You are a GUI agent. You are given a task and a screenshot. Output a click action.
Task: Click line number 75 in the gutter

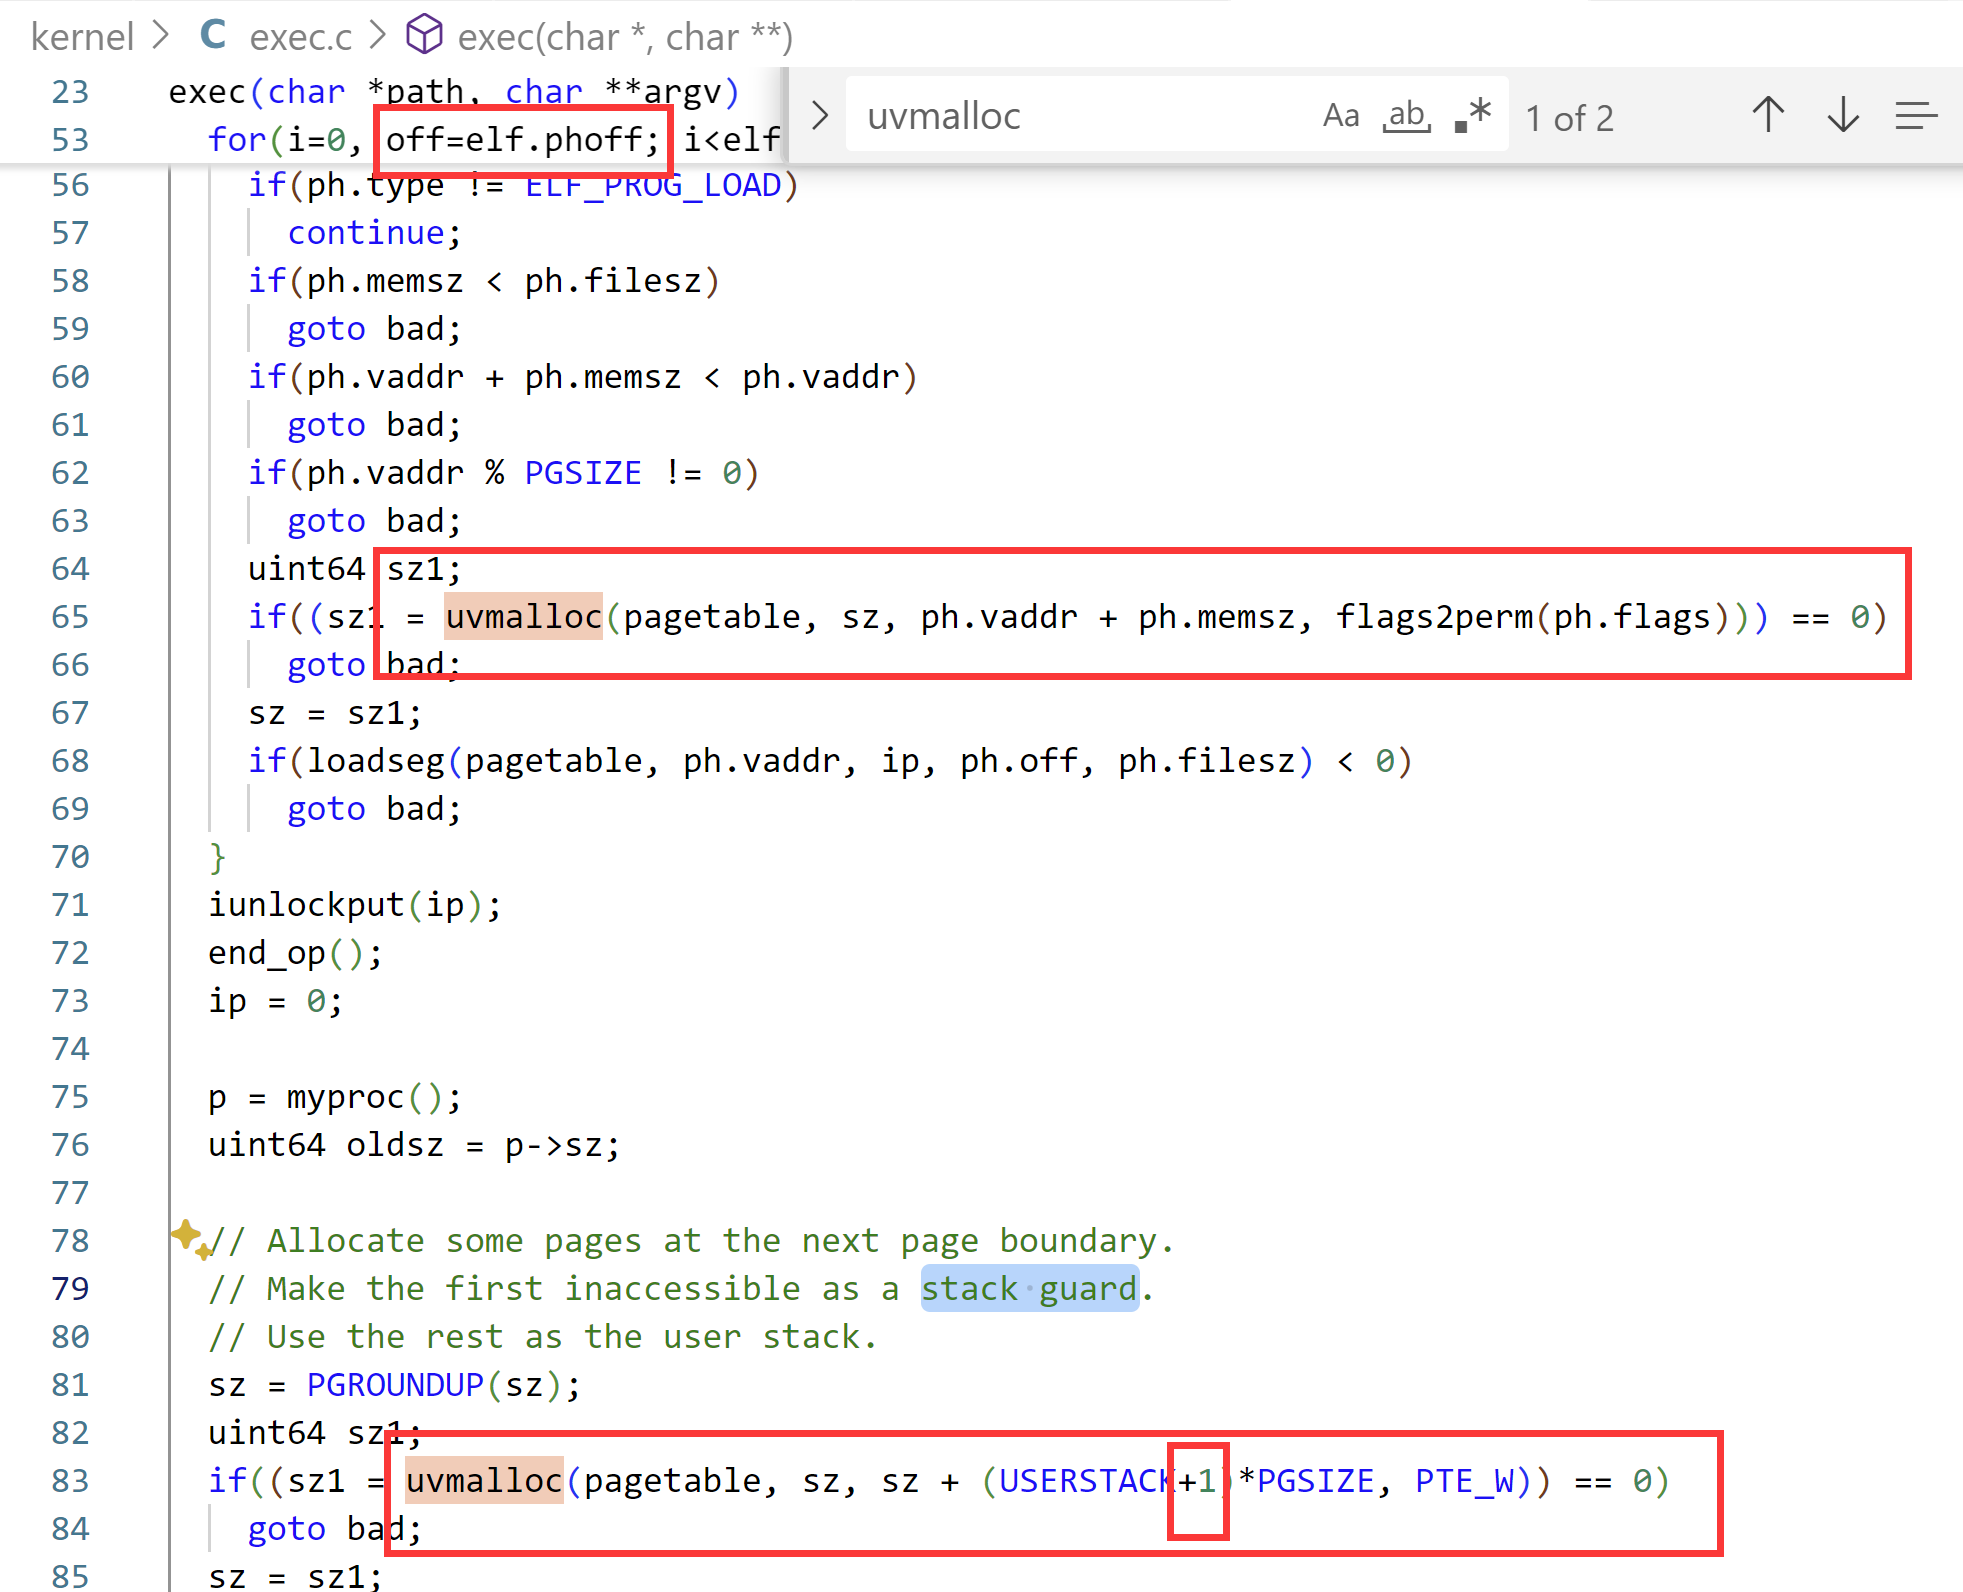click(x=69, y=1096)
